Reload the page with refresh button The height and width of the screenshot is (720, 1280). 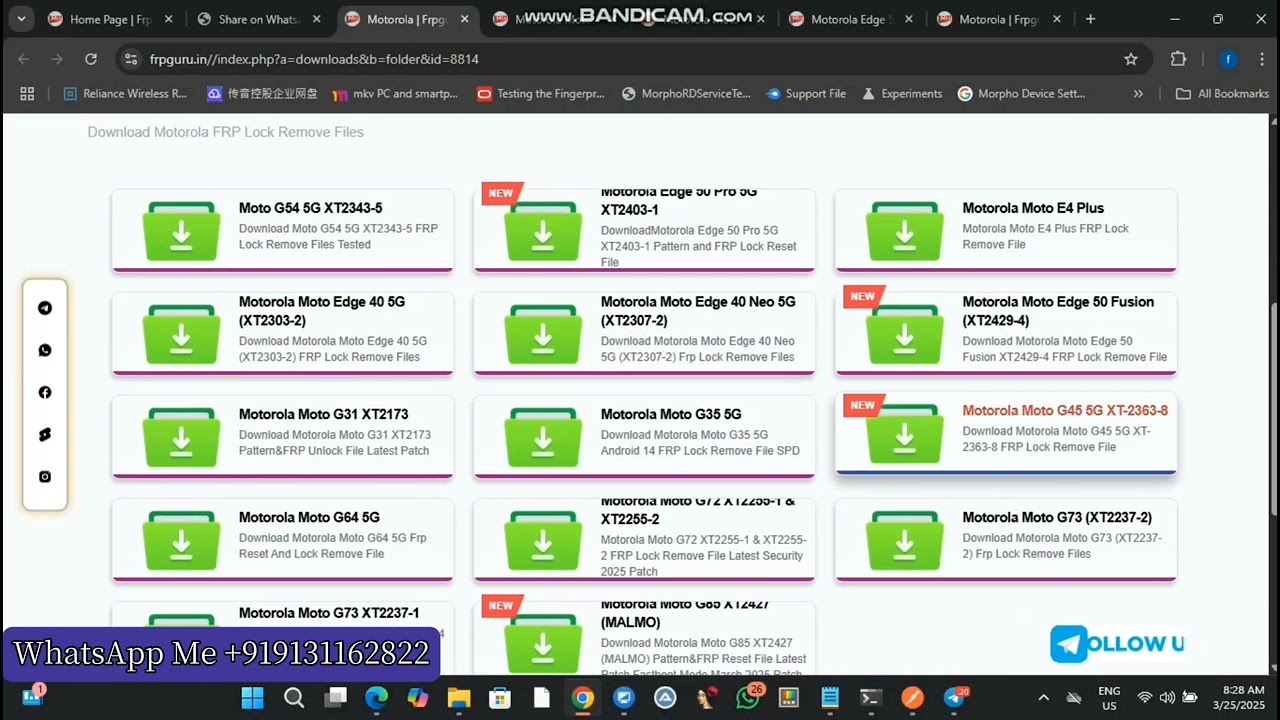(91, 59)
